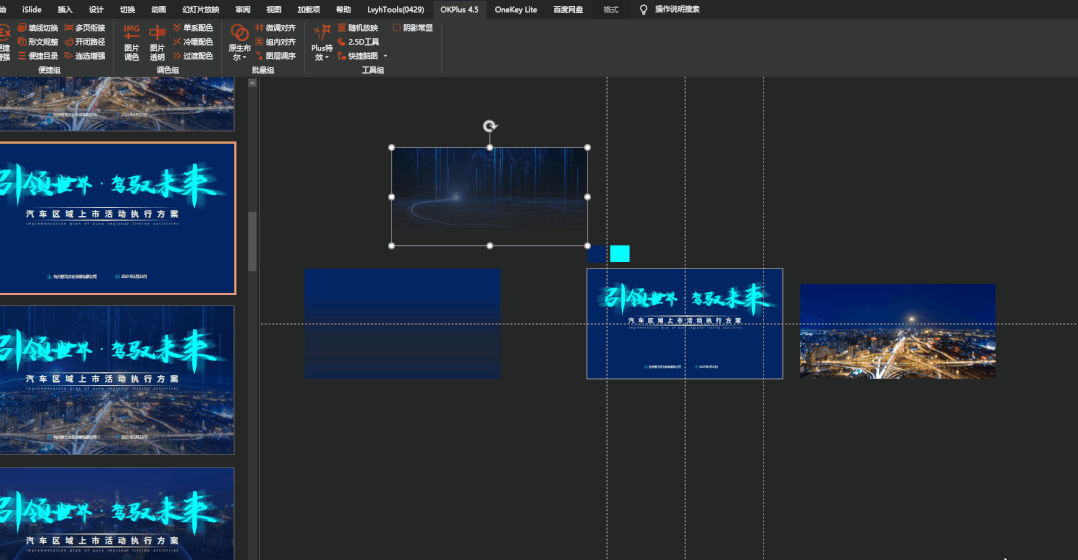Open the iSlide ribbon tab
1078x560 pixels.
(32, 10)
